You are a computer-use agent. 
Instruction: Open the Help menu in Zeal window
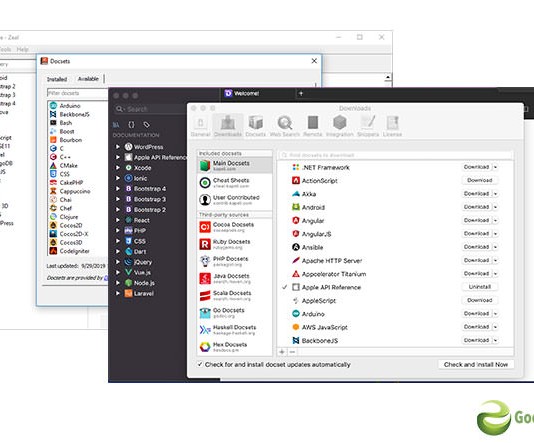coord(22,49)
